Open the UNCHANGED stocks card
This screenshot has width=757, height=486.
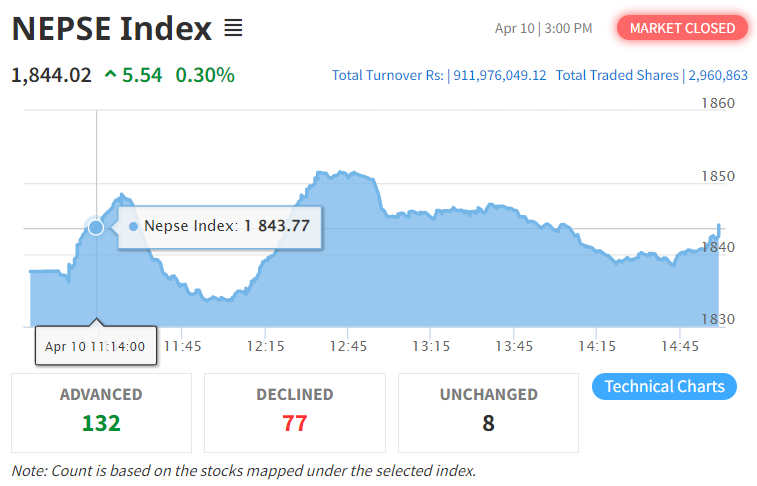click(x=488, y=412)
